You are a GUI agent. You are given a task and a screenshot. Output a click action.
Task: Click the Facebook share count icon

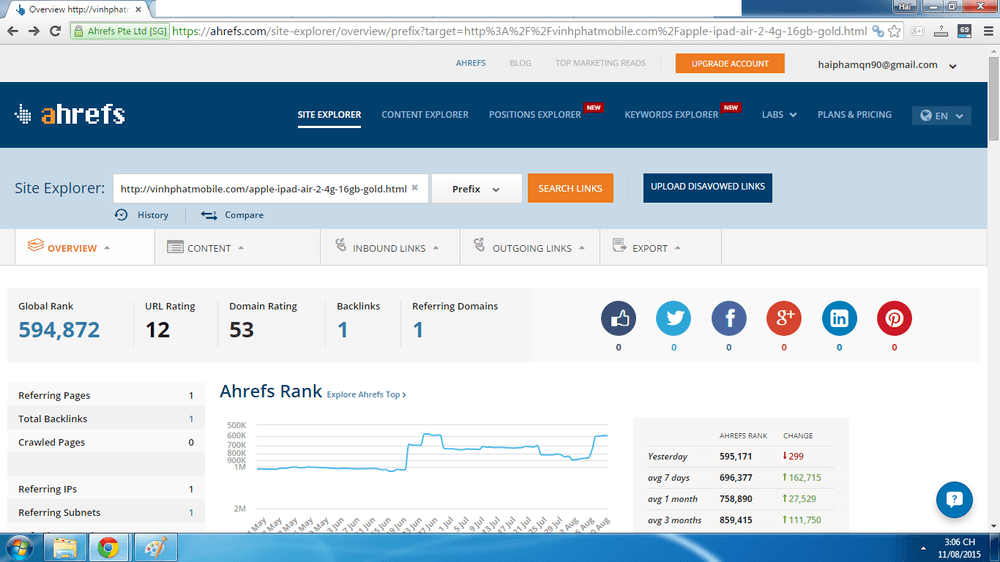point(728,318)
